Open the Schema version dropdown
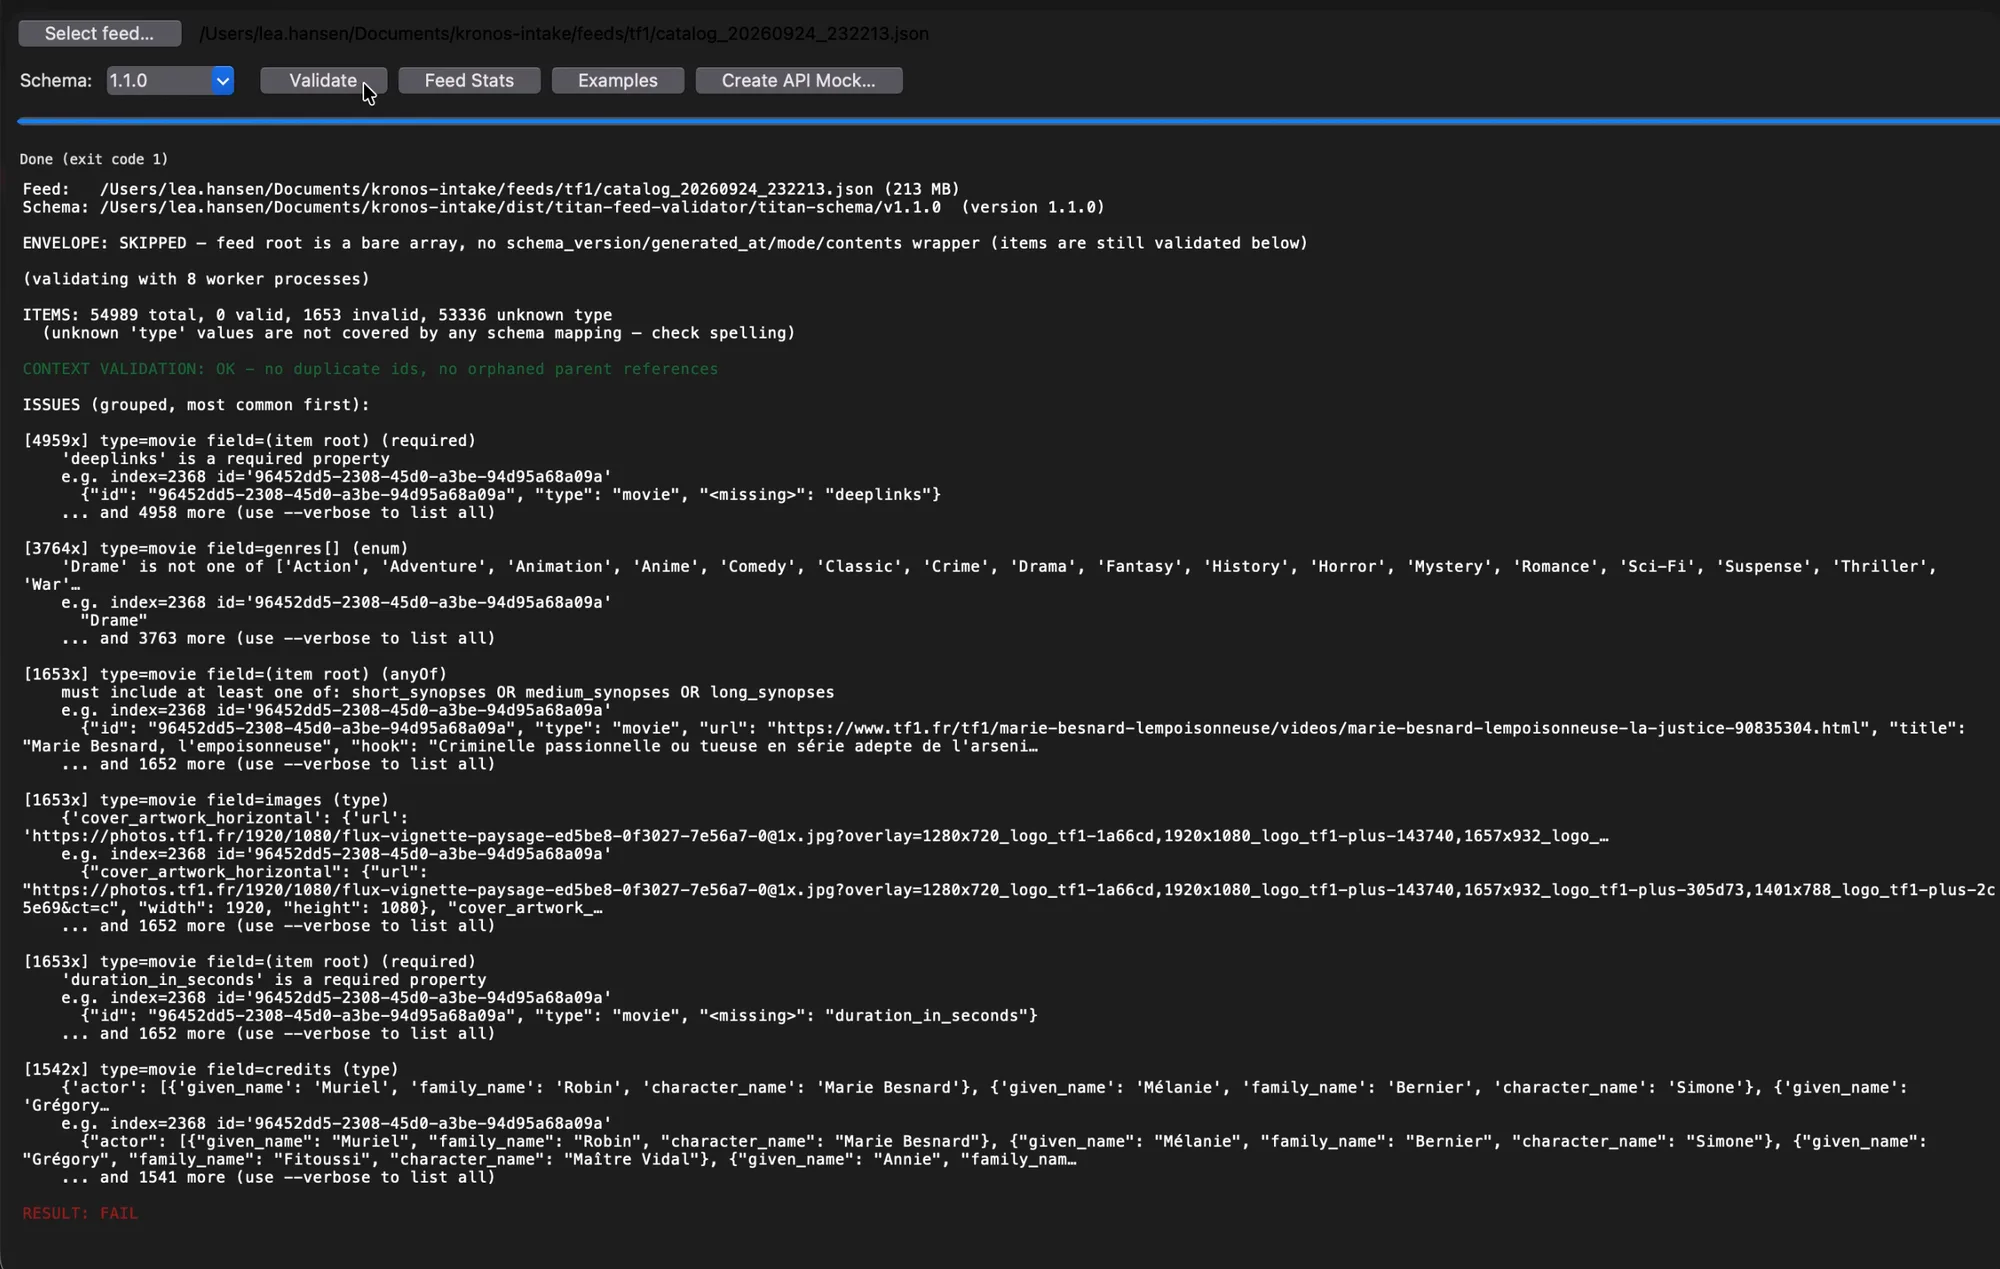This screenshot has width=2000, height=1269. [170, 80]
